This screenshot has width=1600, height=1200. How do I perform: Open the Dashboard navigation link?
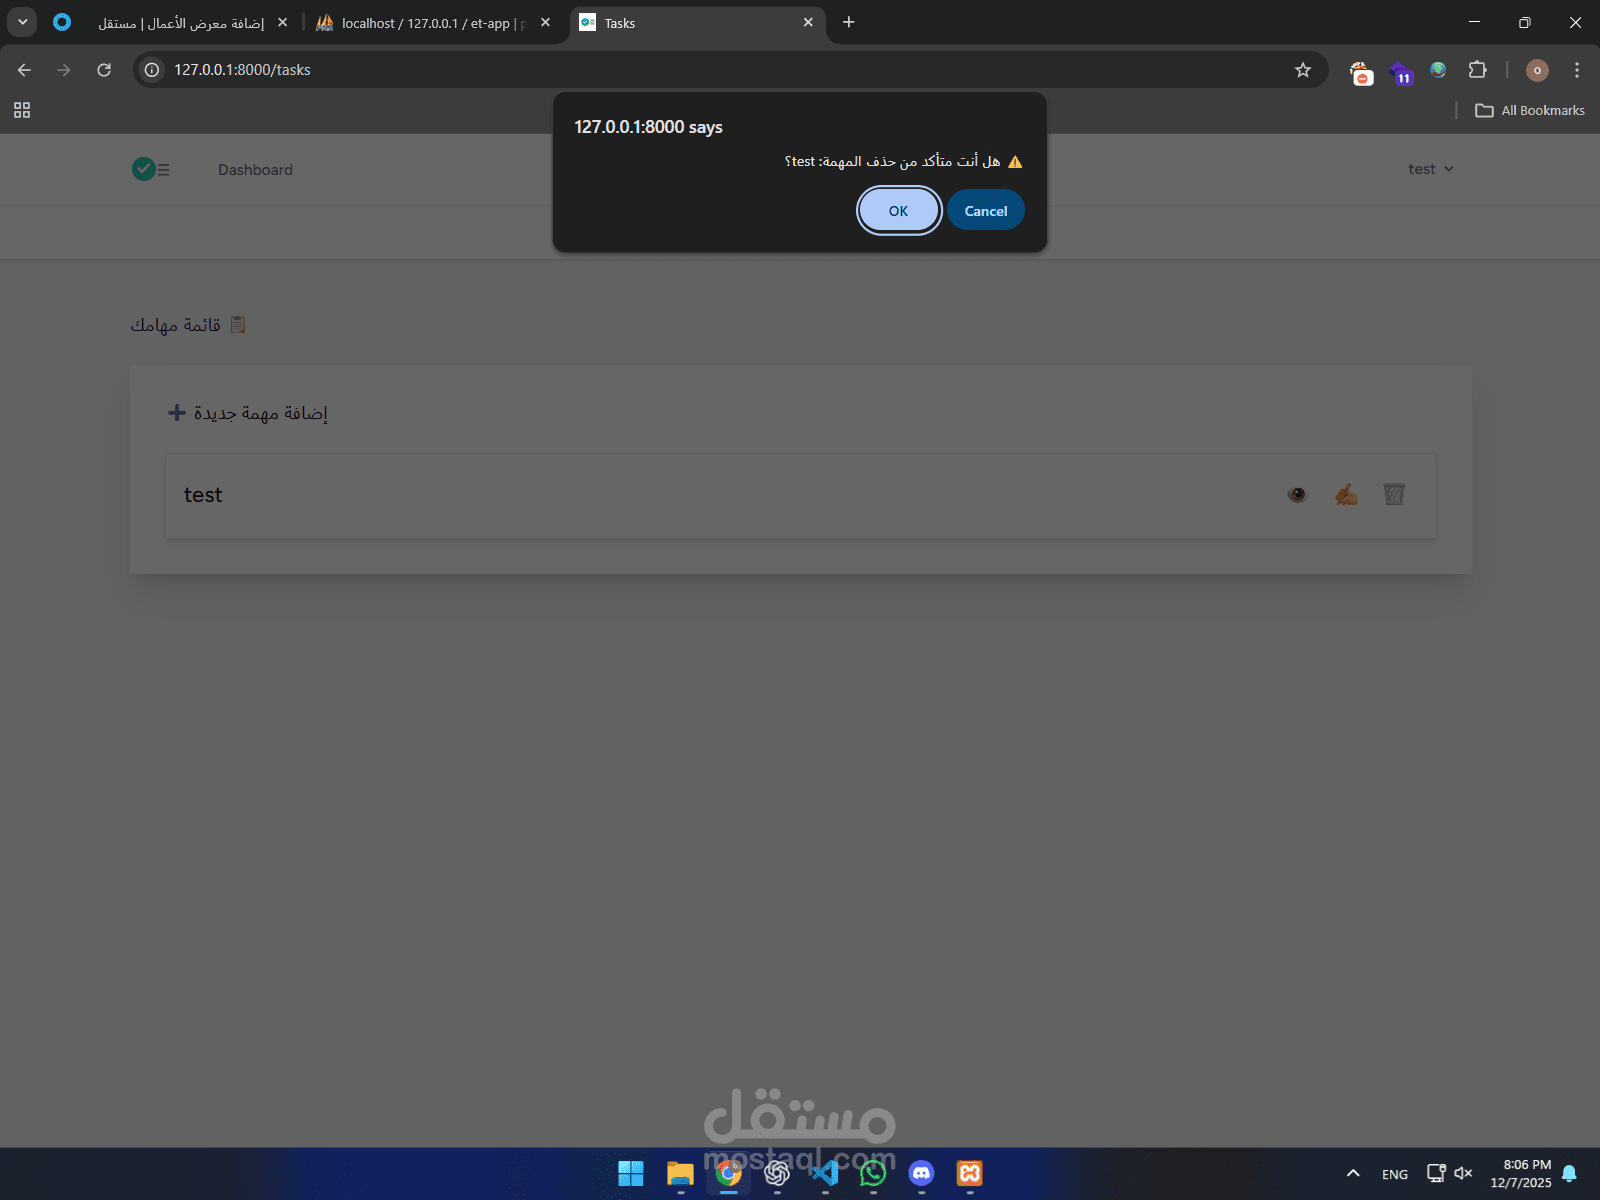(255, 170)
